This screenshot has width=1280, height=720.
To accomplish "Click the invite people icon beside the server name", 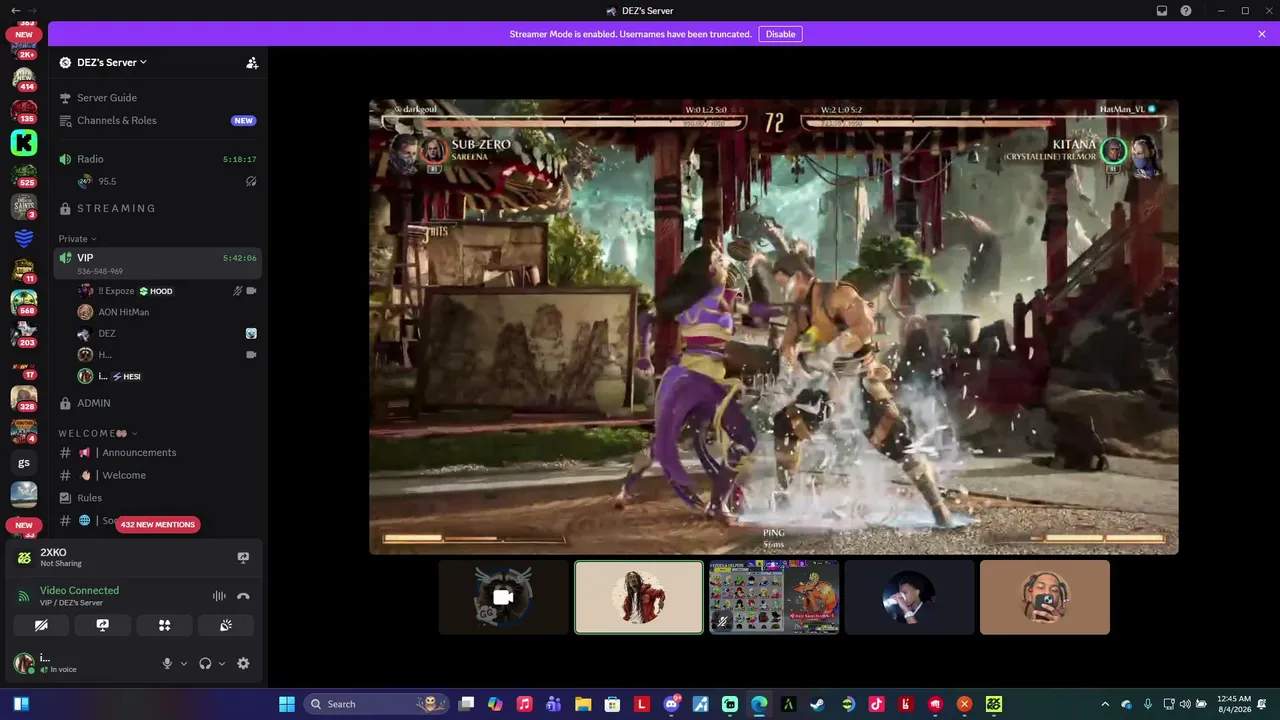I will pos(252,63).
